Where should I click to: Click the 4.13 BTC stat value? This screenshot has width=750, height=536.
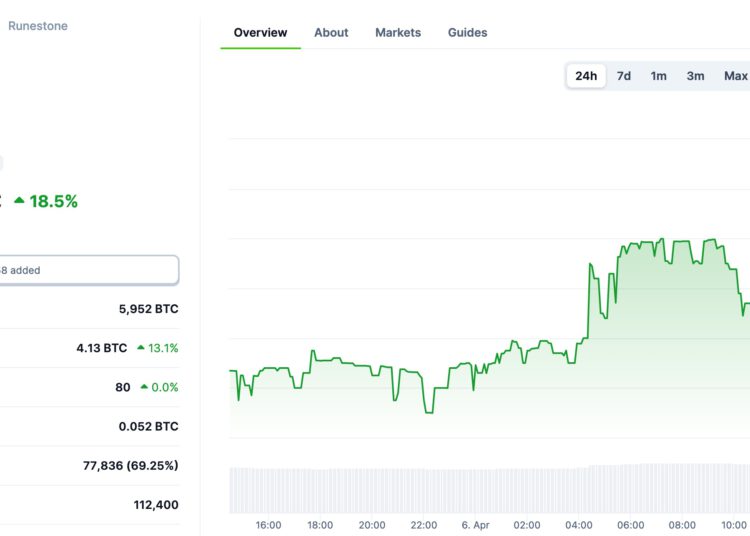click(x=101, y=348)
